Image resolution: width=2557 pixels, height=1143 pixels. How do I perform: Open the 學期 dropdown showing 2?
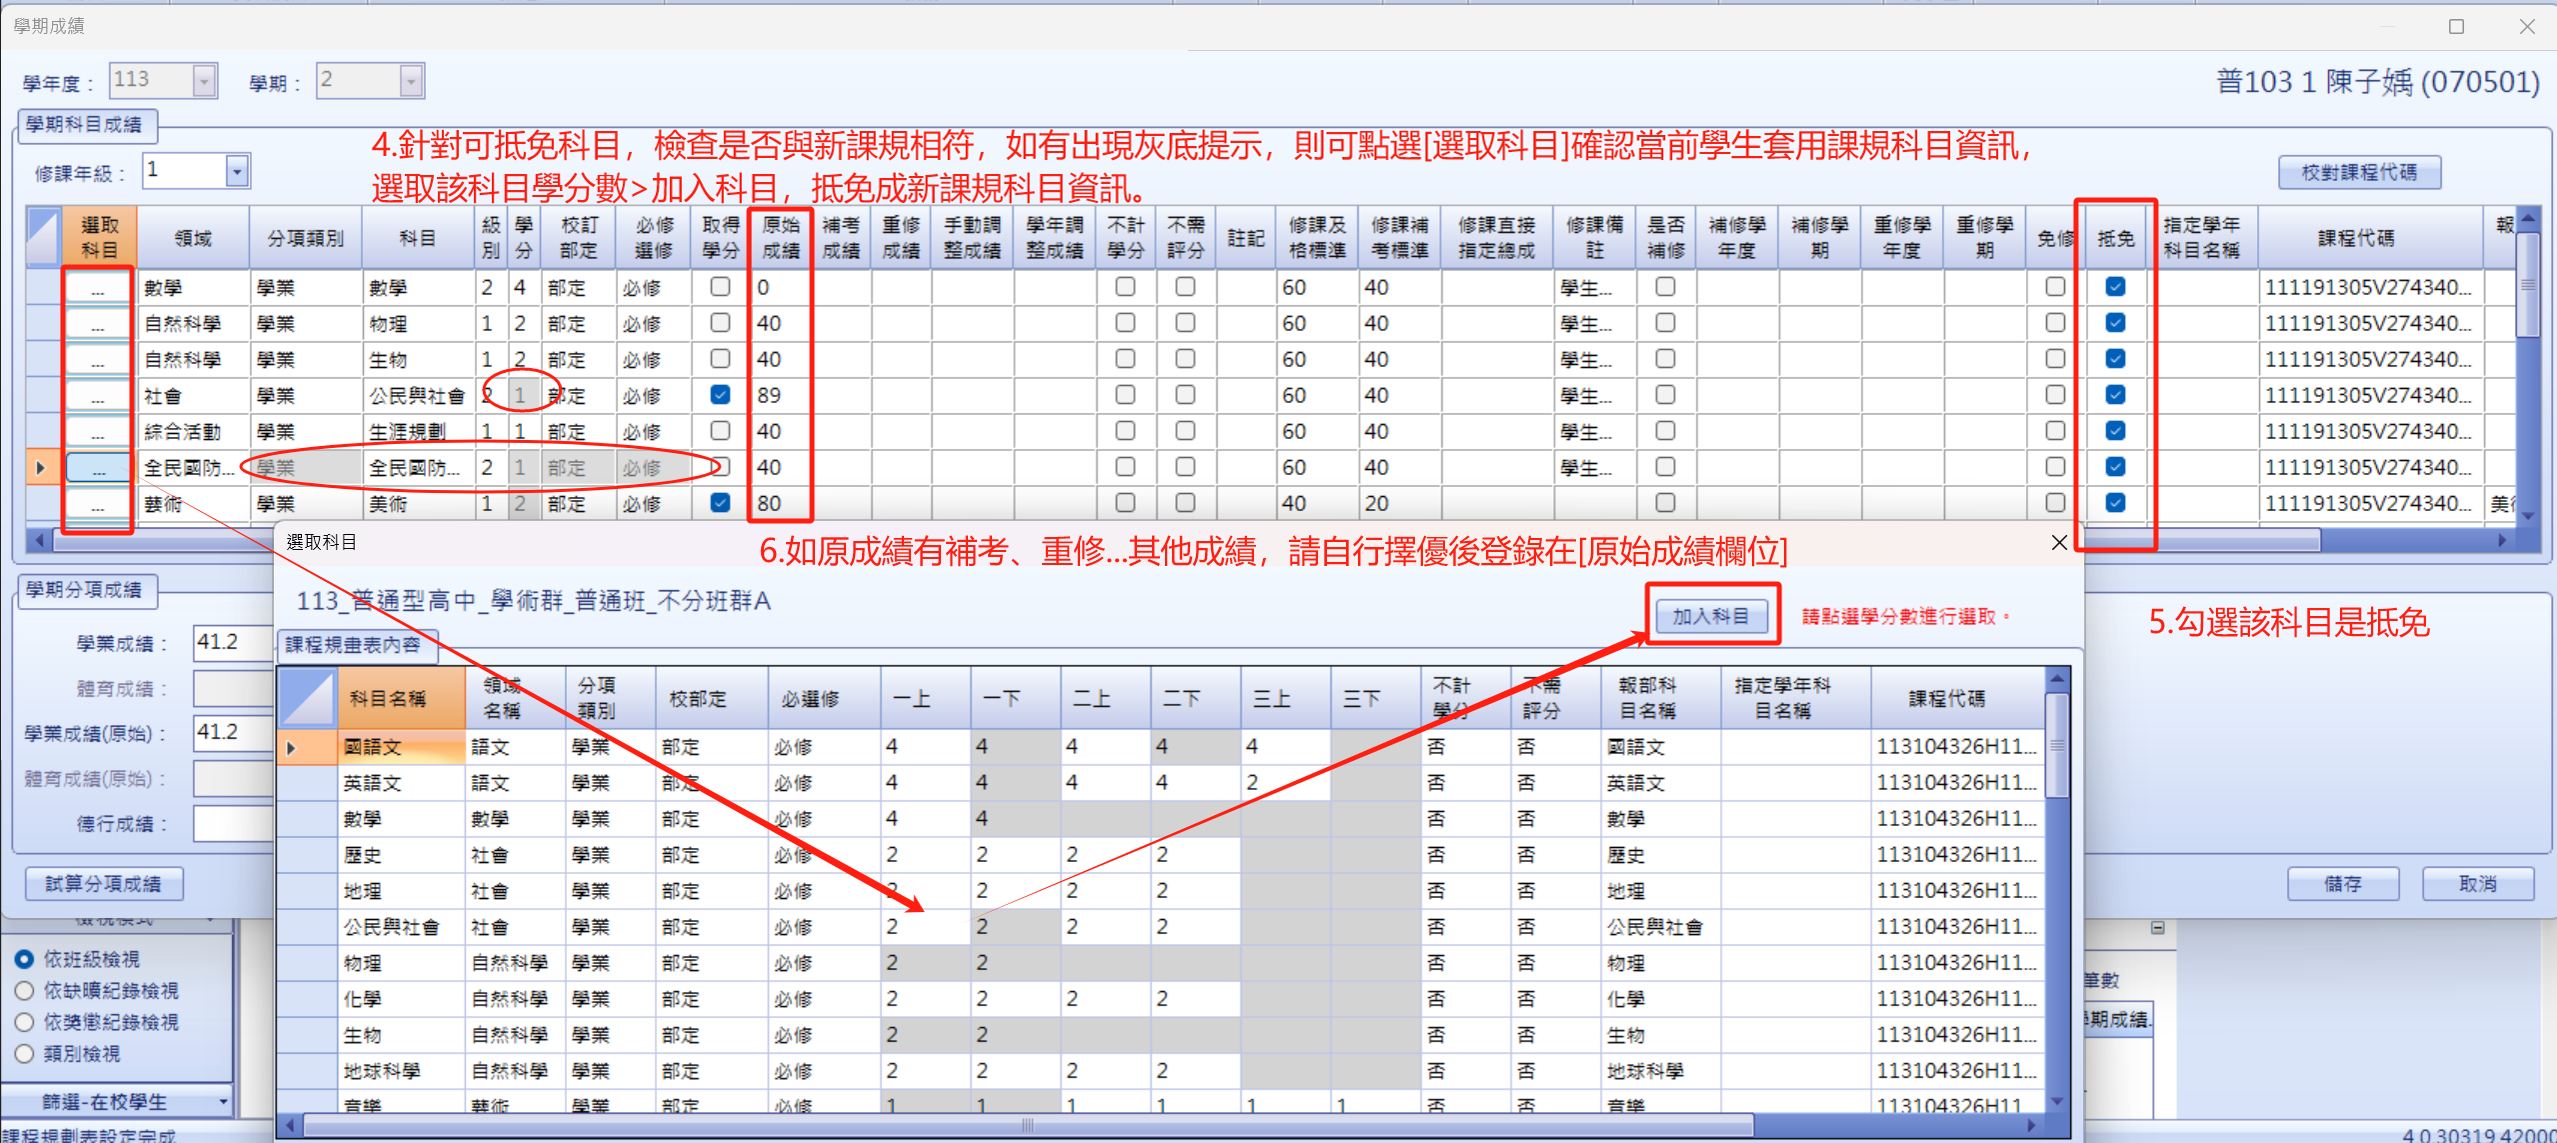click(411, 80)
